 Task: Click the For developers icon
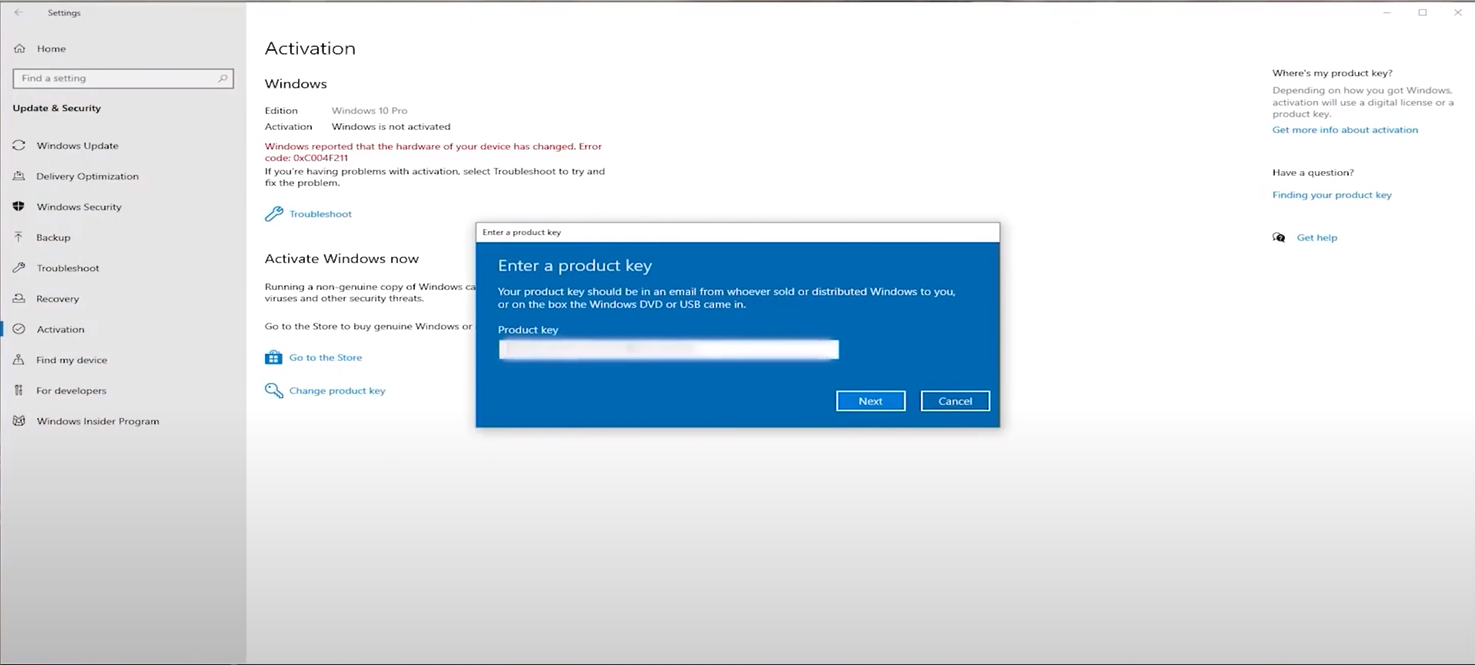coord(19,390)
